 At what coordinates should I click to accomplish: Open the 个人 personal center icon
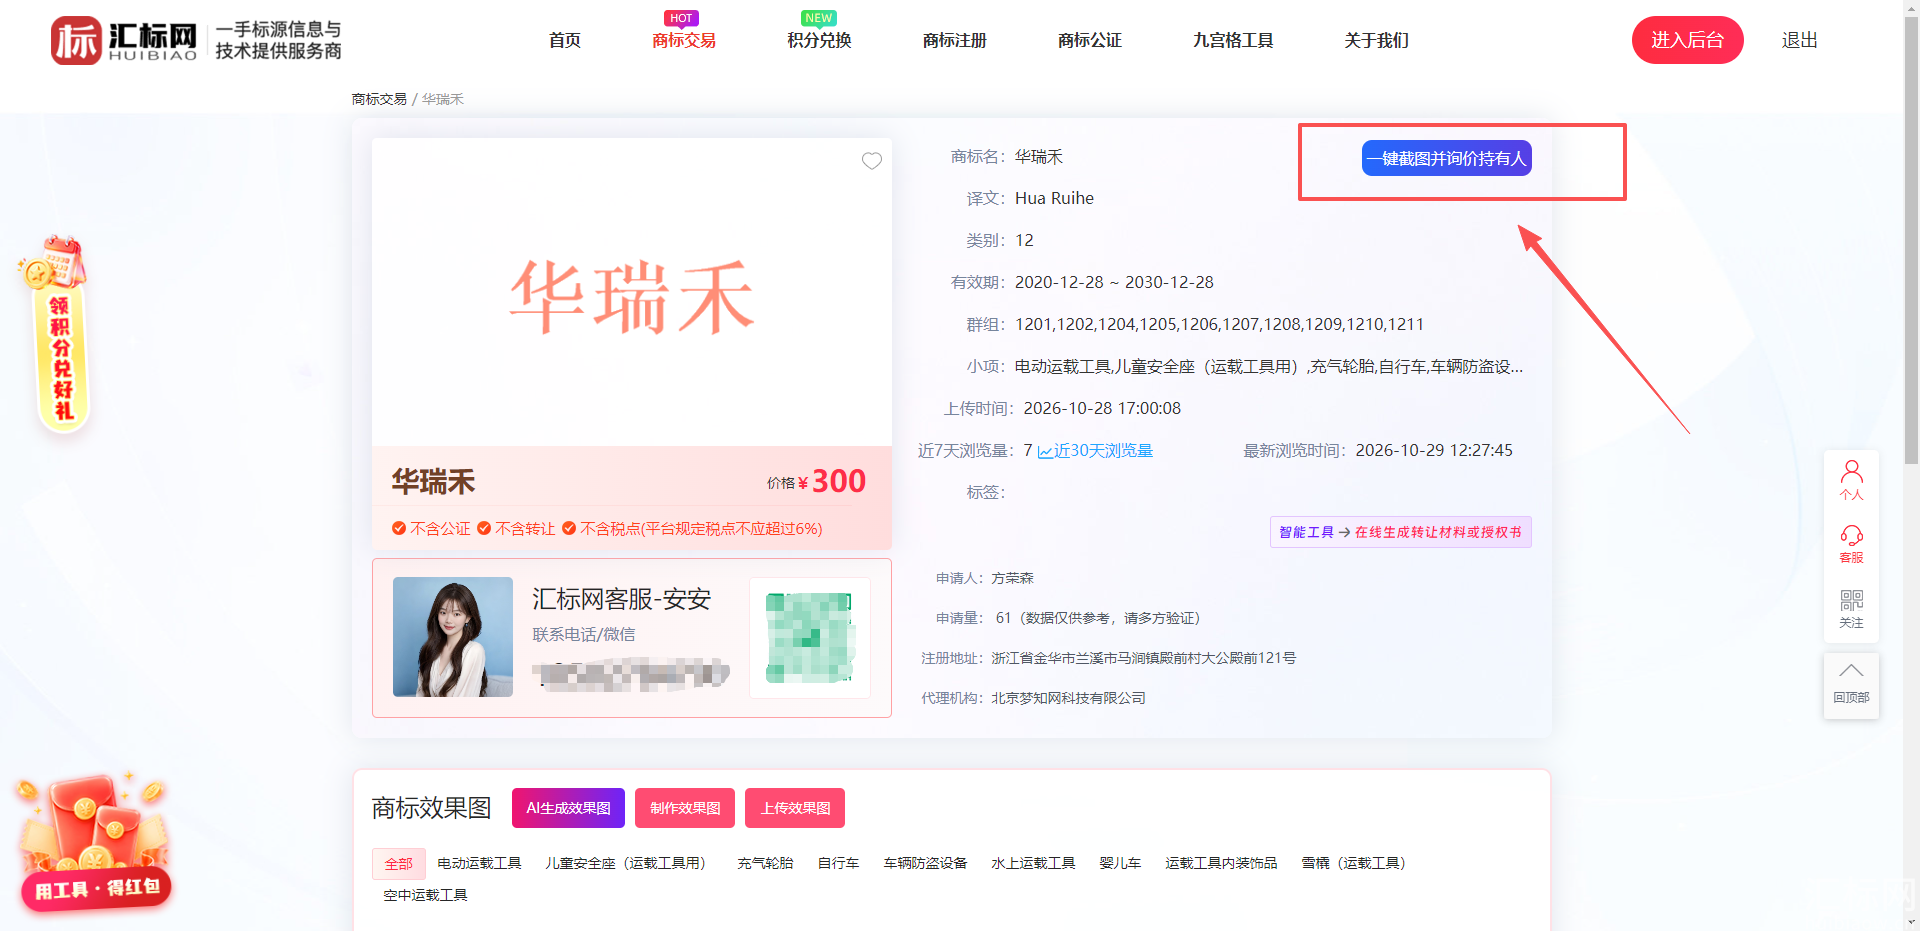pyautogui.click(x=1851, y=480)
